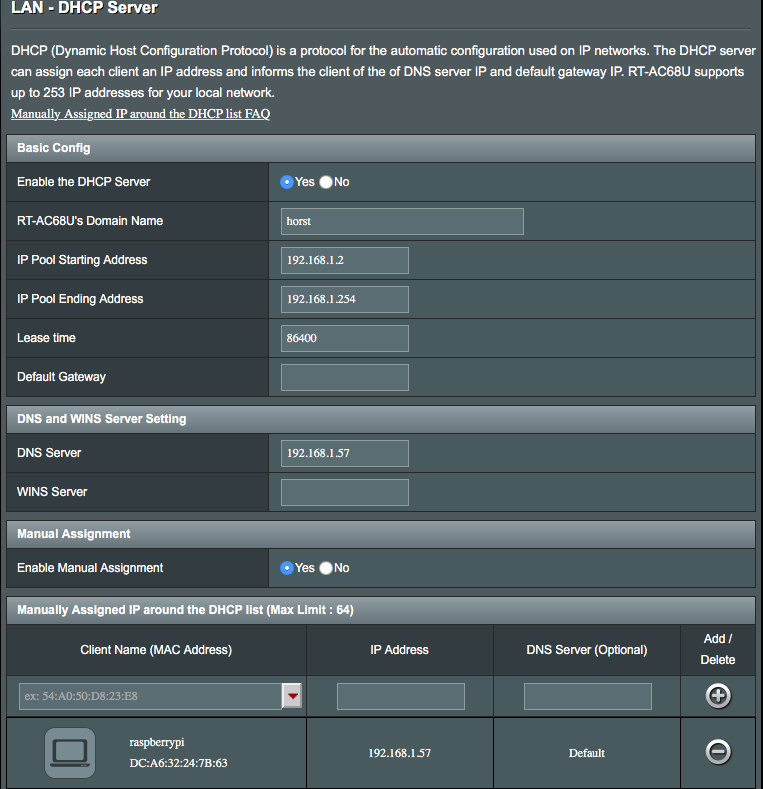Viewport: 763px width, 789px height.
Task: Select No for Enable the DHCP Server
Action: point(326,182)
